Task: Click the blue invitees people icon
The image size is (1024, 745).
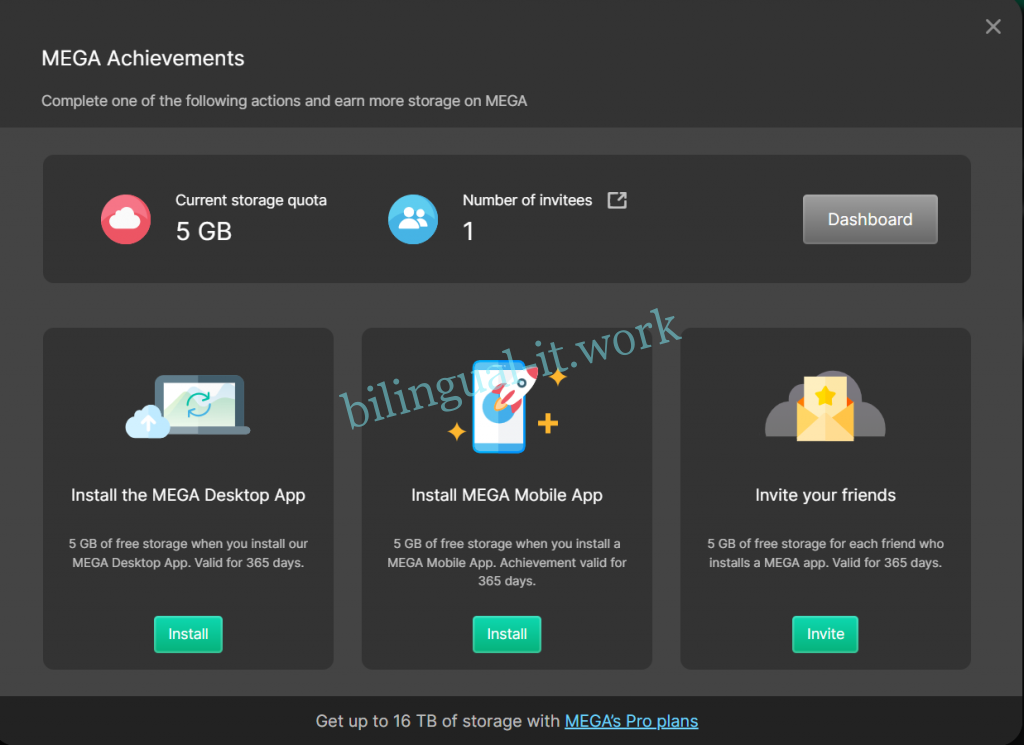Action: pos(413,219)
